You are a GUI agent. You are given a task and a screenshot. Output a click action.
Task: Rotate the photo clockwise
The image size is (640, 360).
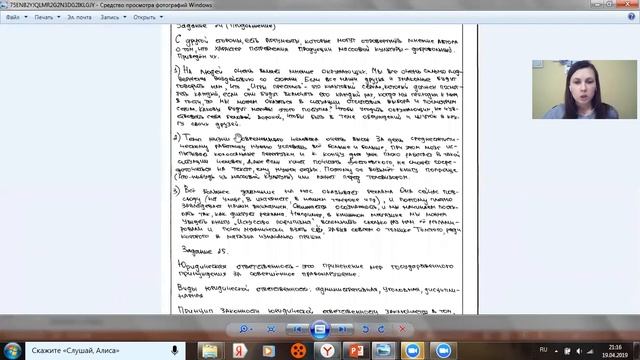point(381,329)
